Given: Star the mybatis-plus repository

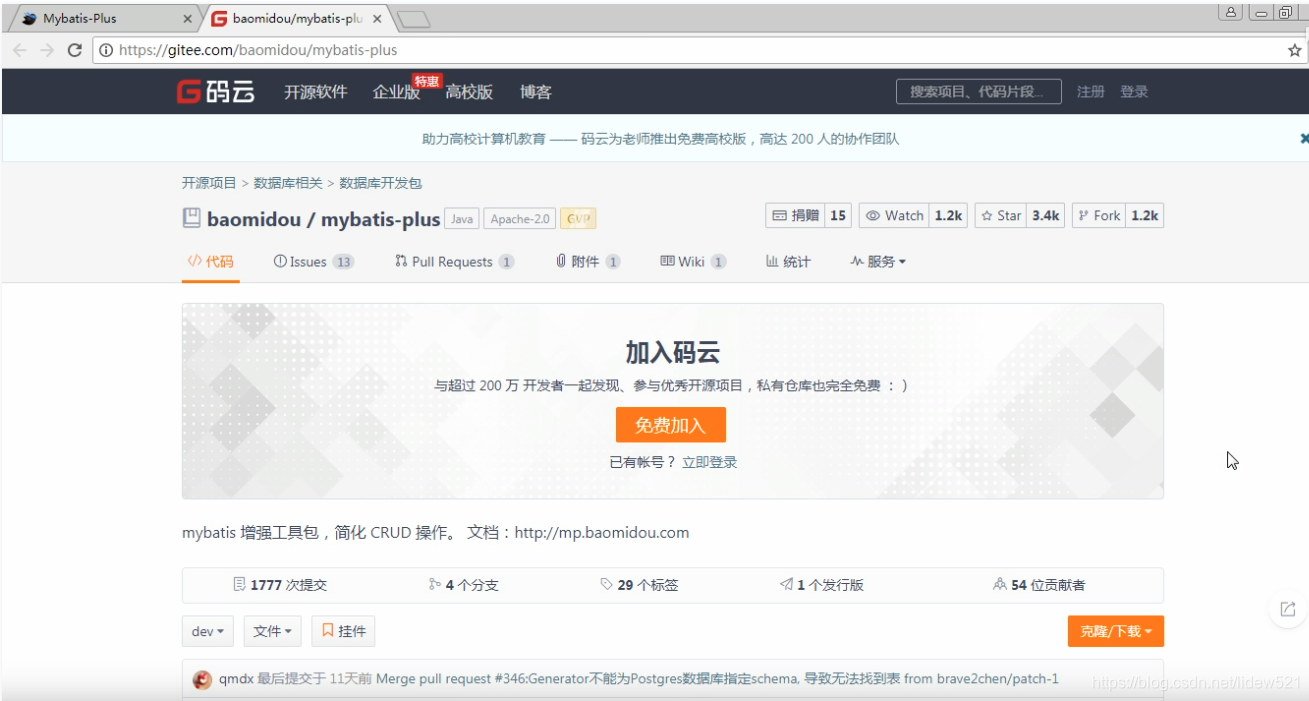Looking at the screenshot, I should coord(1001,215).
